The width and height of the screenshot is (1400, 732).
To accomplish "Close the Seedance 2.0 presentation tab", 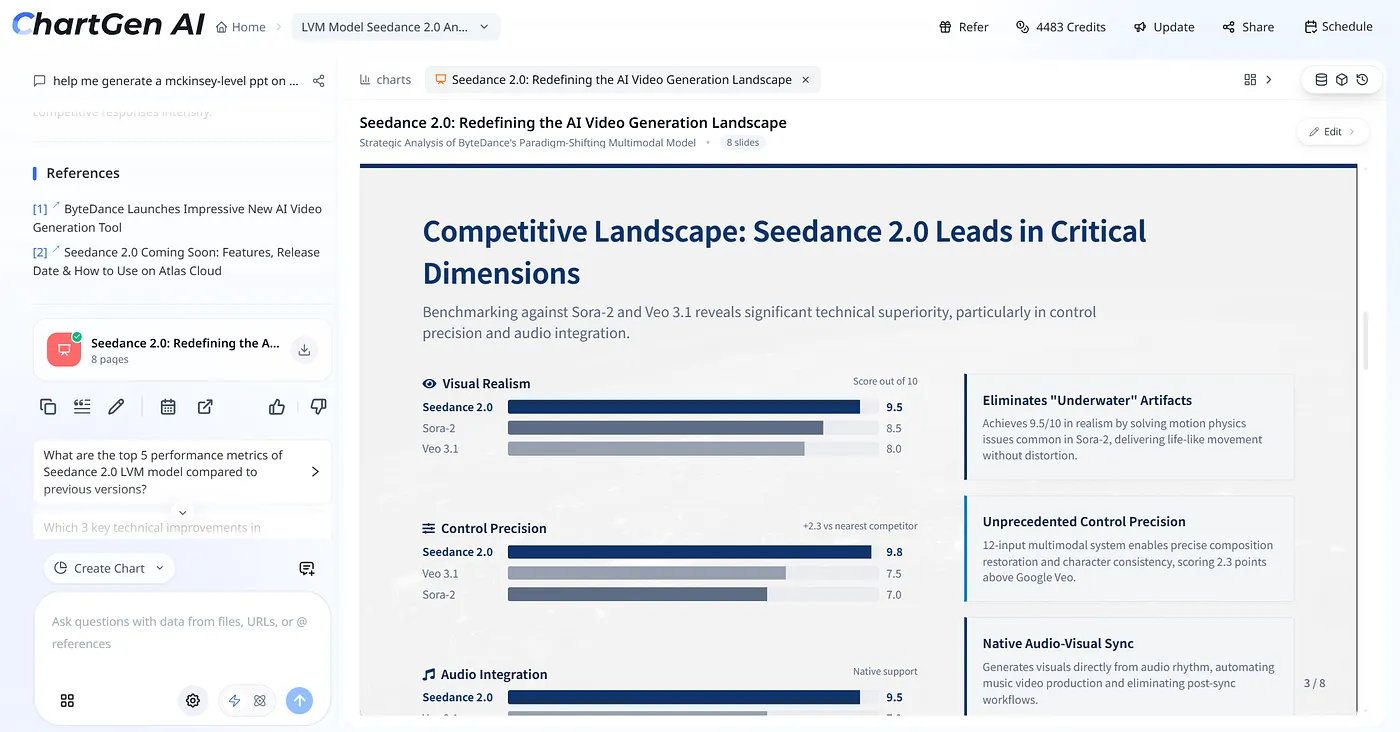I will coord(806,80).
